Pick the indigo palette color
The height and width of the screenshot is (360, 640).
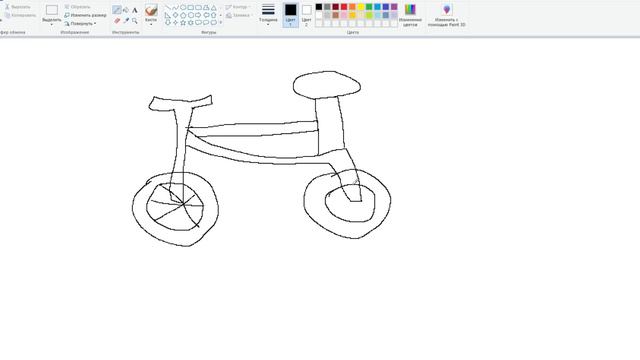point(386,7)
